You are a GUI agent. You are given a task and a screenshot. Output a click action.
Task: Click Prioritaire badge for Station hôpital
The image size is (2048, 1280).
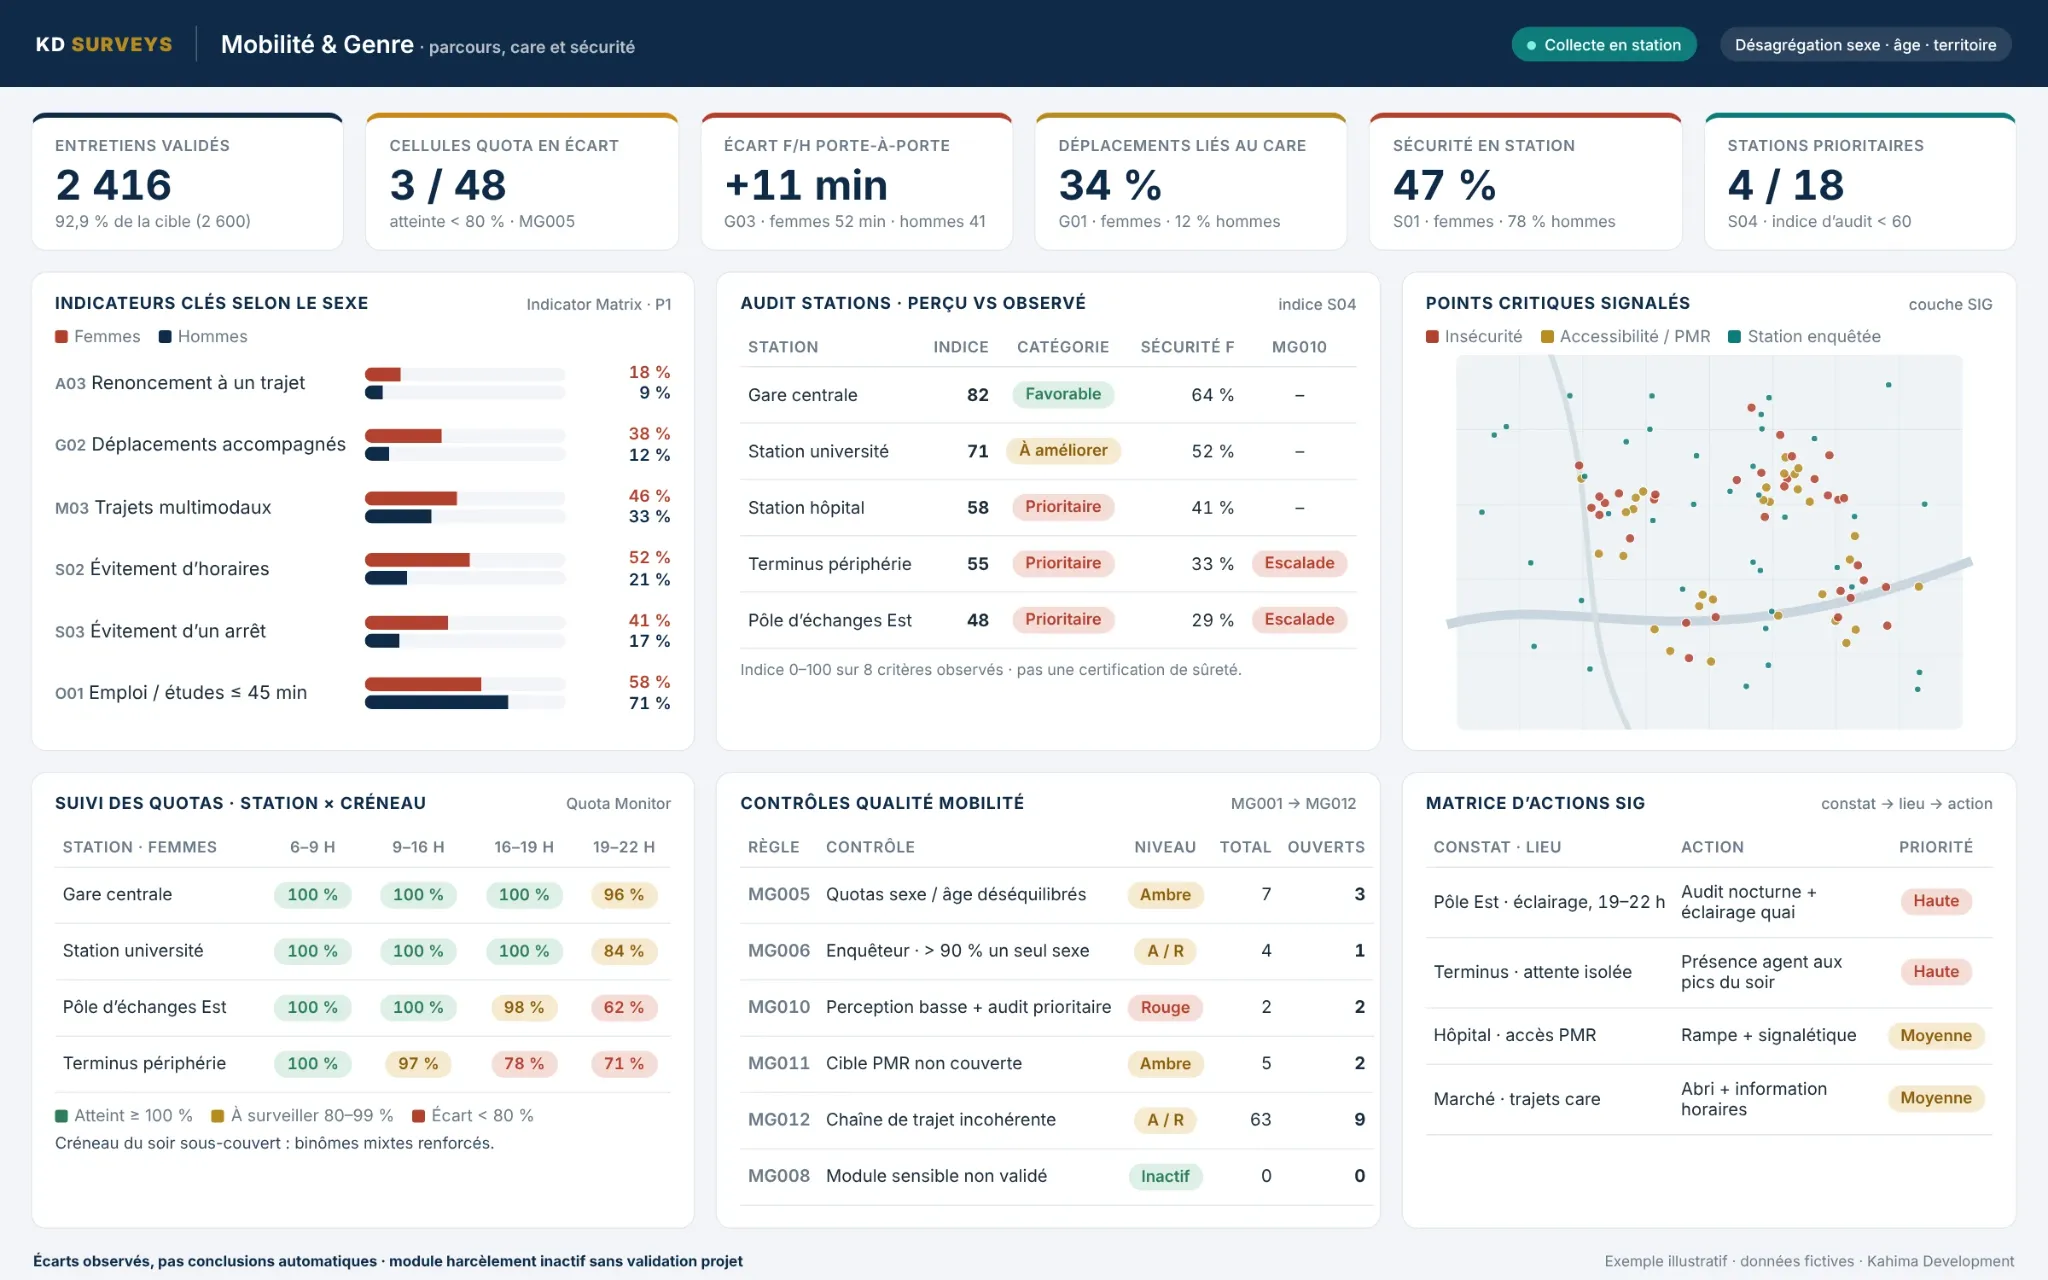coord(1062,507)
